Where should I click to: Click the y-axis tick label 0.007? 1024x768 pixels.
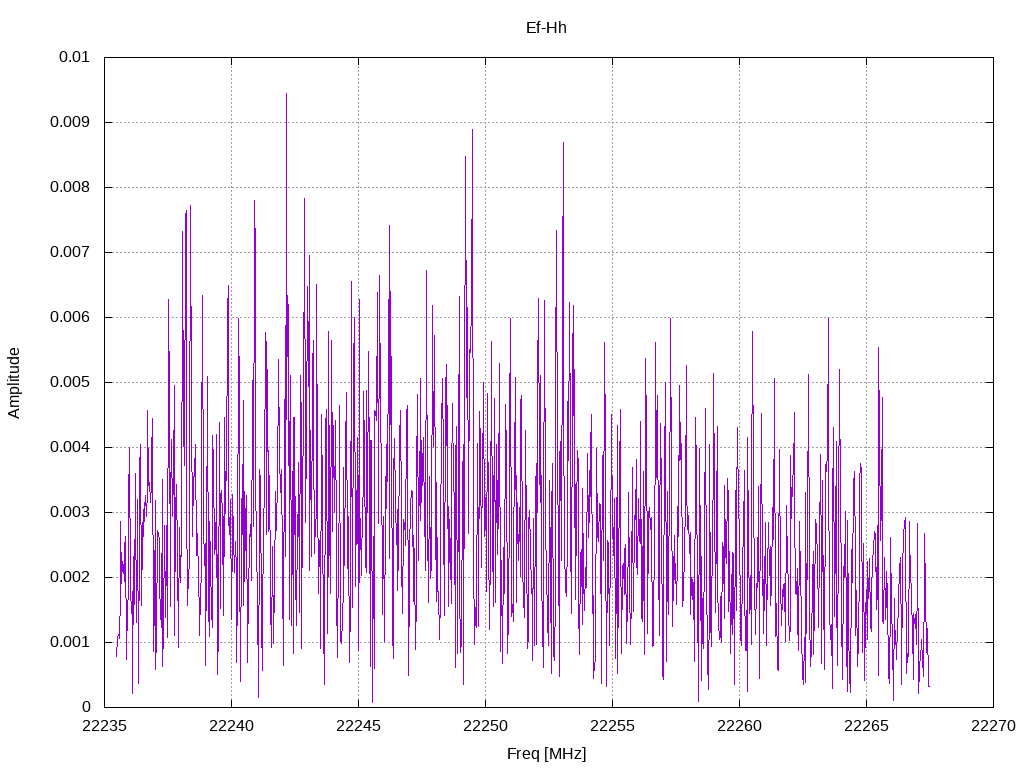coord(70,252)
